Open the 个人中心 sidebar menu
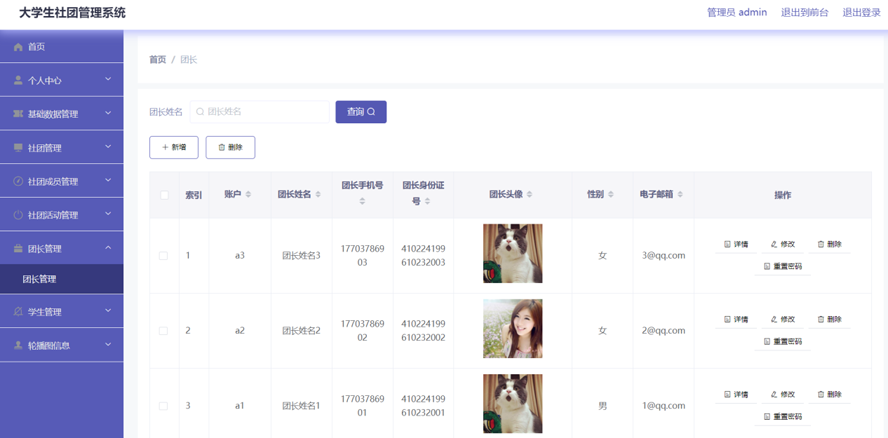 (x=62, y=80)
